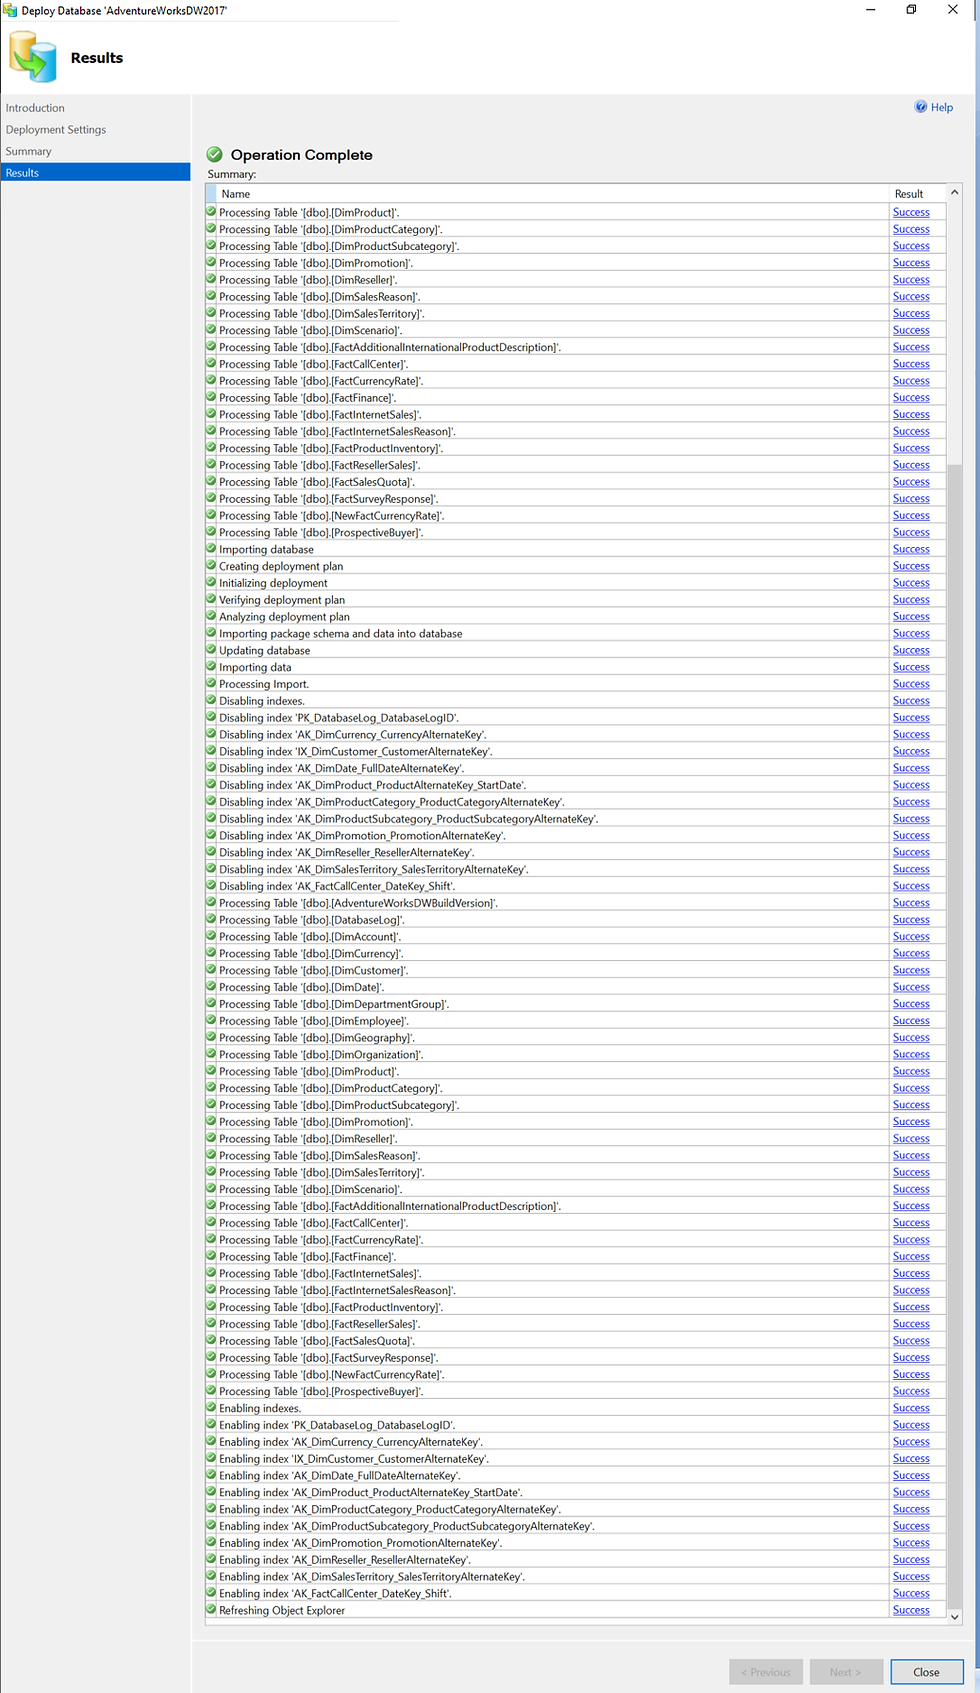Select 'Importing package schema and data into database' row
This screenshot has height=1693, width=980.
pos(575,634)
